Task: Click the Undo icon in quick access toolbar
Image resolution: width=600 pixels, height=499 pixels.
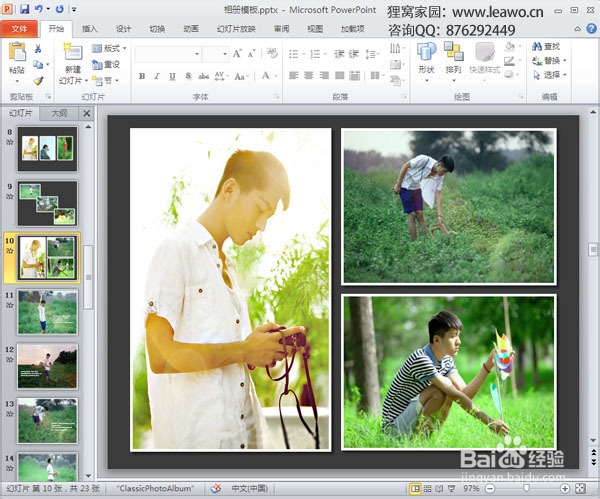Action: pyautogui.click(x=39, y=9)
